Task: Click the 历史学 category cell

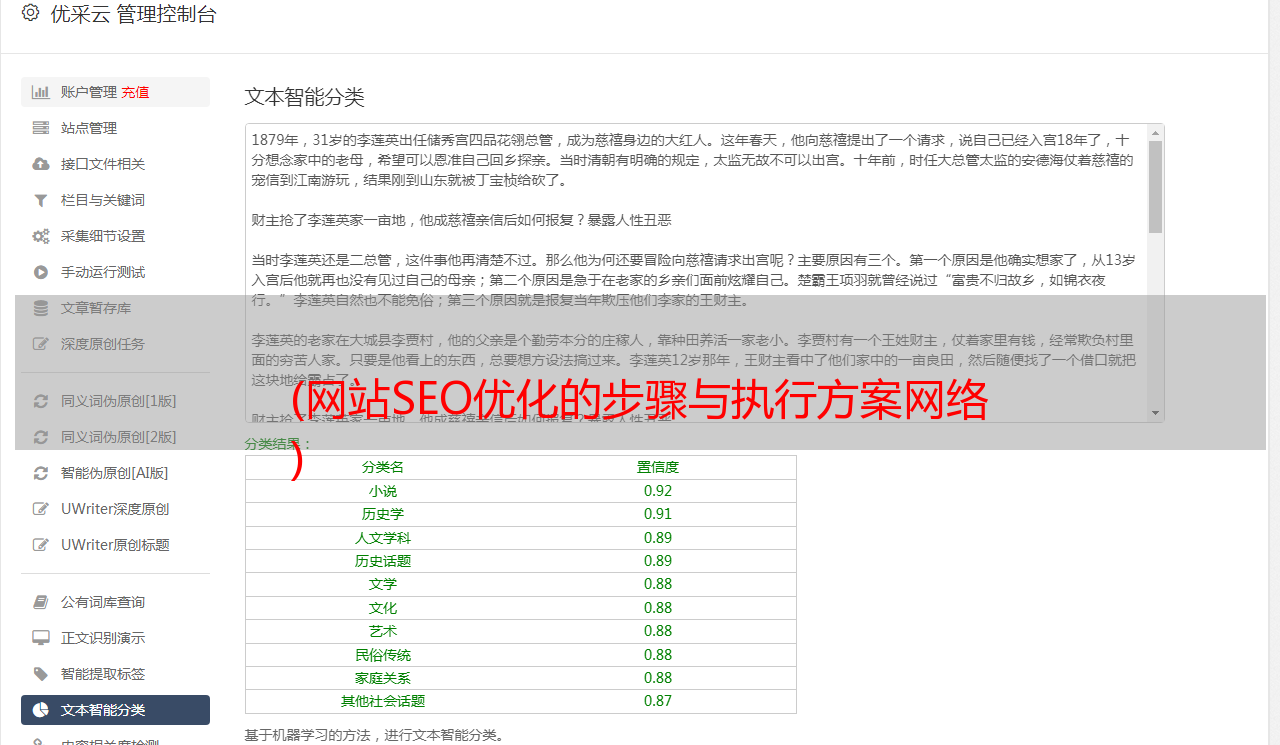Action: coord(383,514)
